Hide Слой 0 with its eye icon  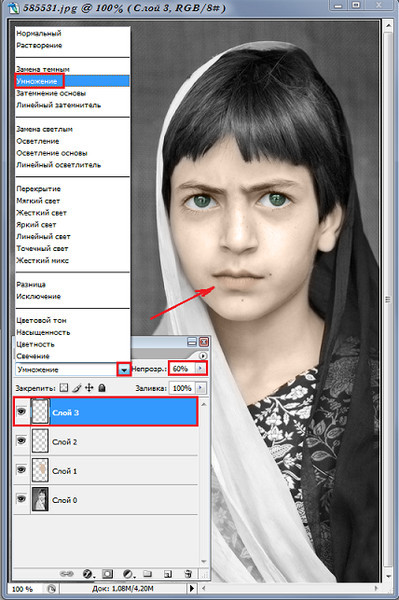[21, 499]
